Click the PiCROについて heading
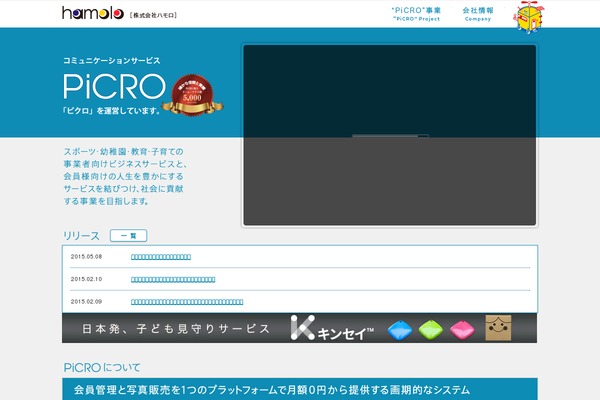Image resolution: width=600 pixels, height=400 pixels. (102, 367)
